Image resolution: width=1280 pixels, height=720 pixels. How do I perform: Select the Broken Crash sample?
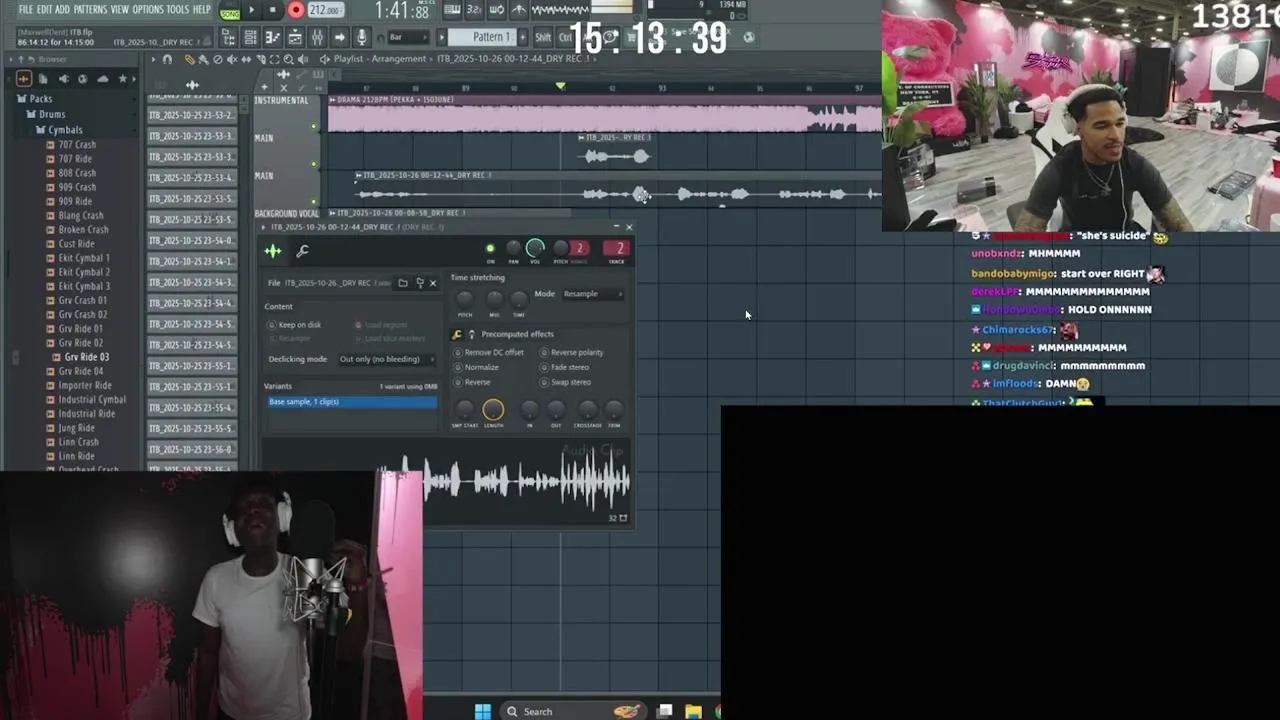pyautogui.click(x=83, y=230)
